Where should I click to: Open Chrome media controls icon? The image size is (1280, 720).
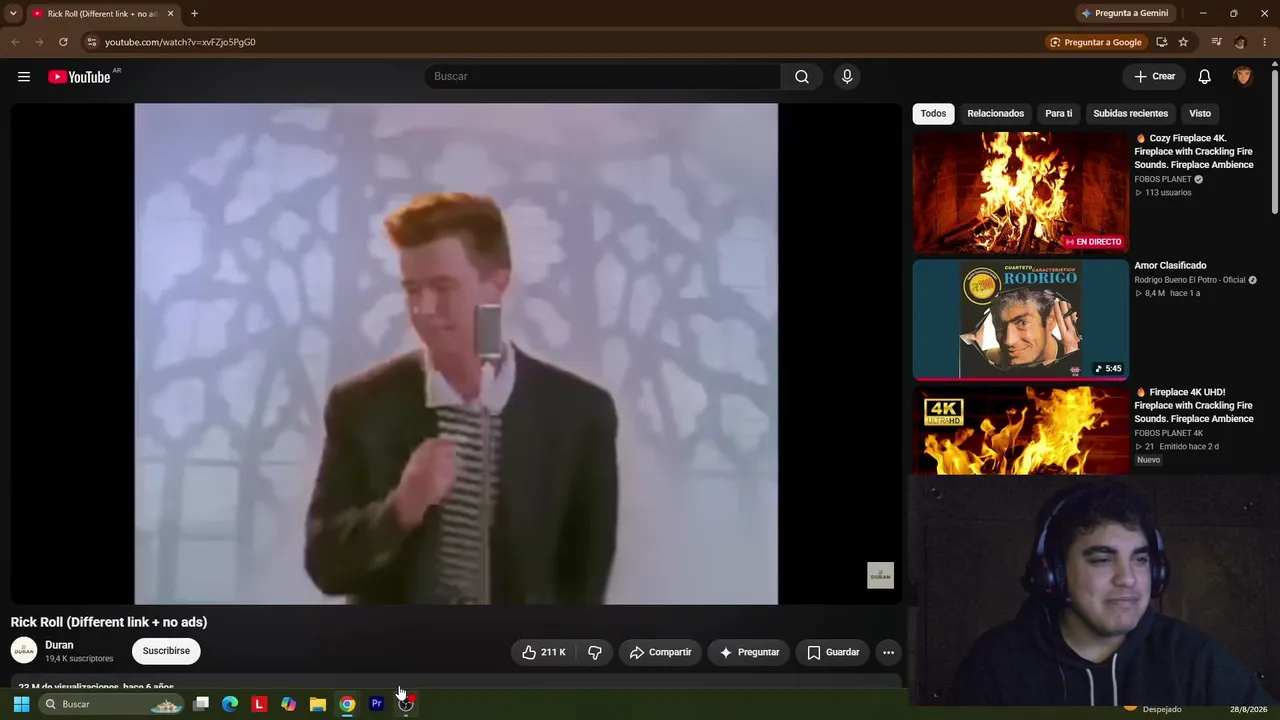[1216, 42]
